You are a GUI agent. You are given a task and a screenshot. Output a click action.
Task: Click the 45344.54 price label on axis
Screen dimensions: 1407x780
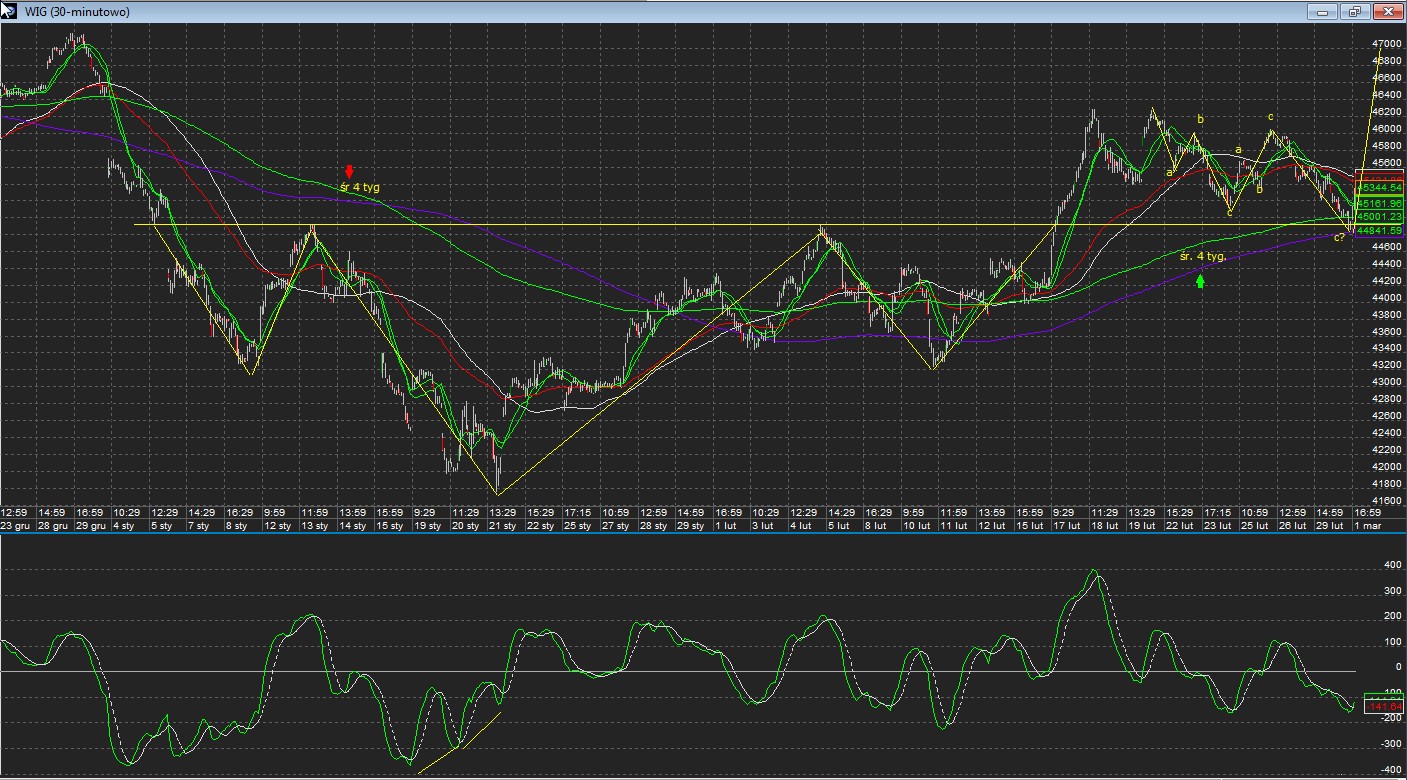(1380, 188)
